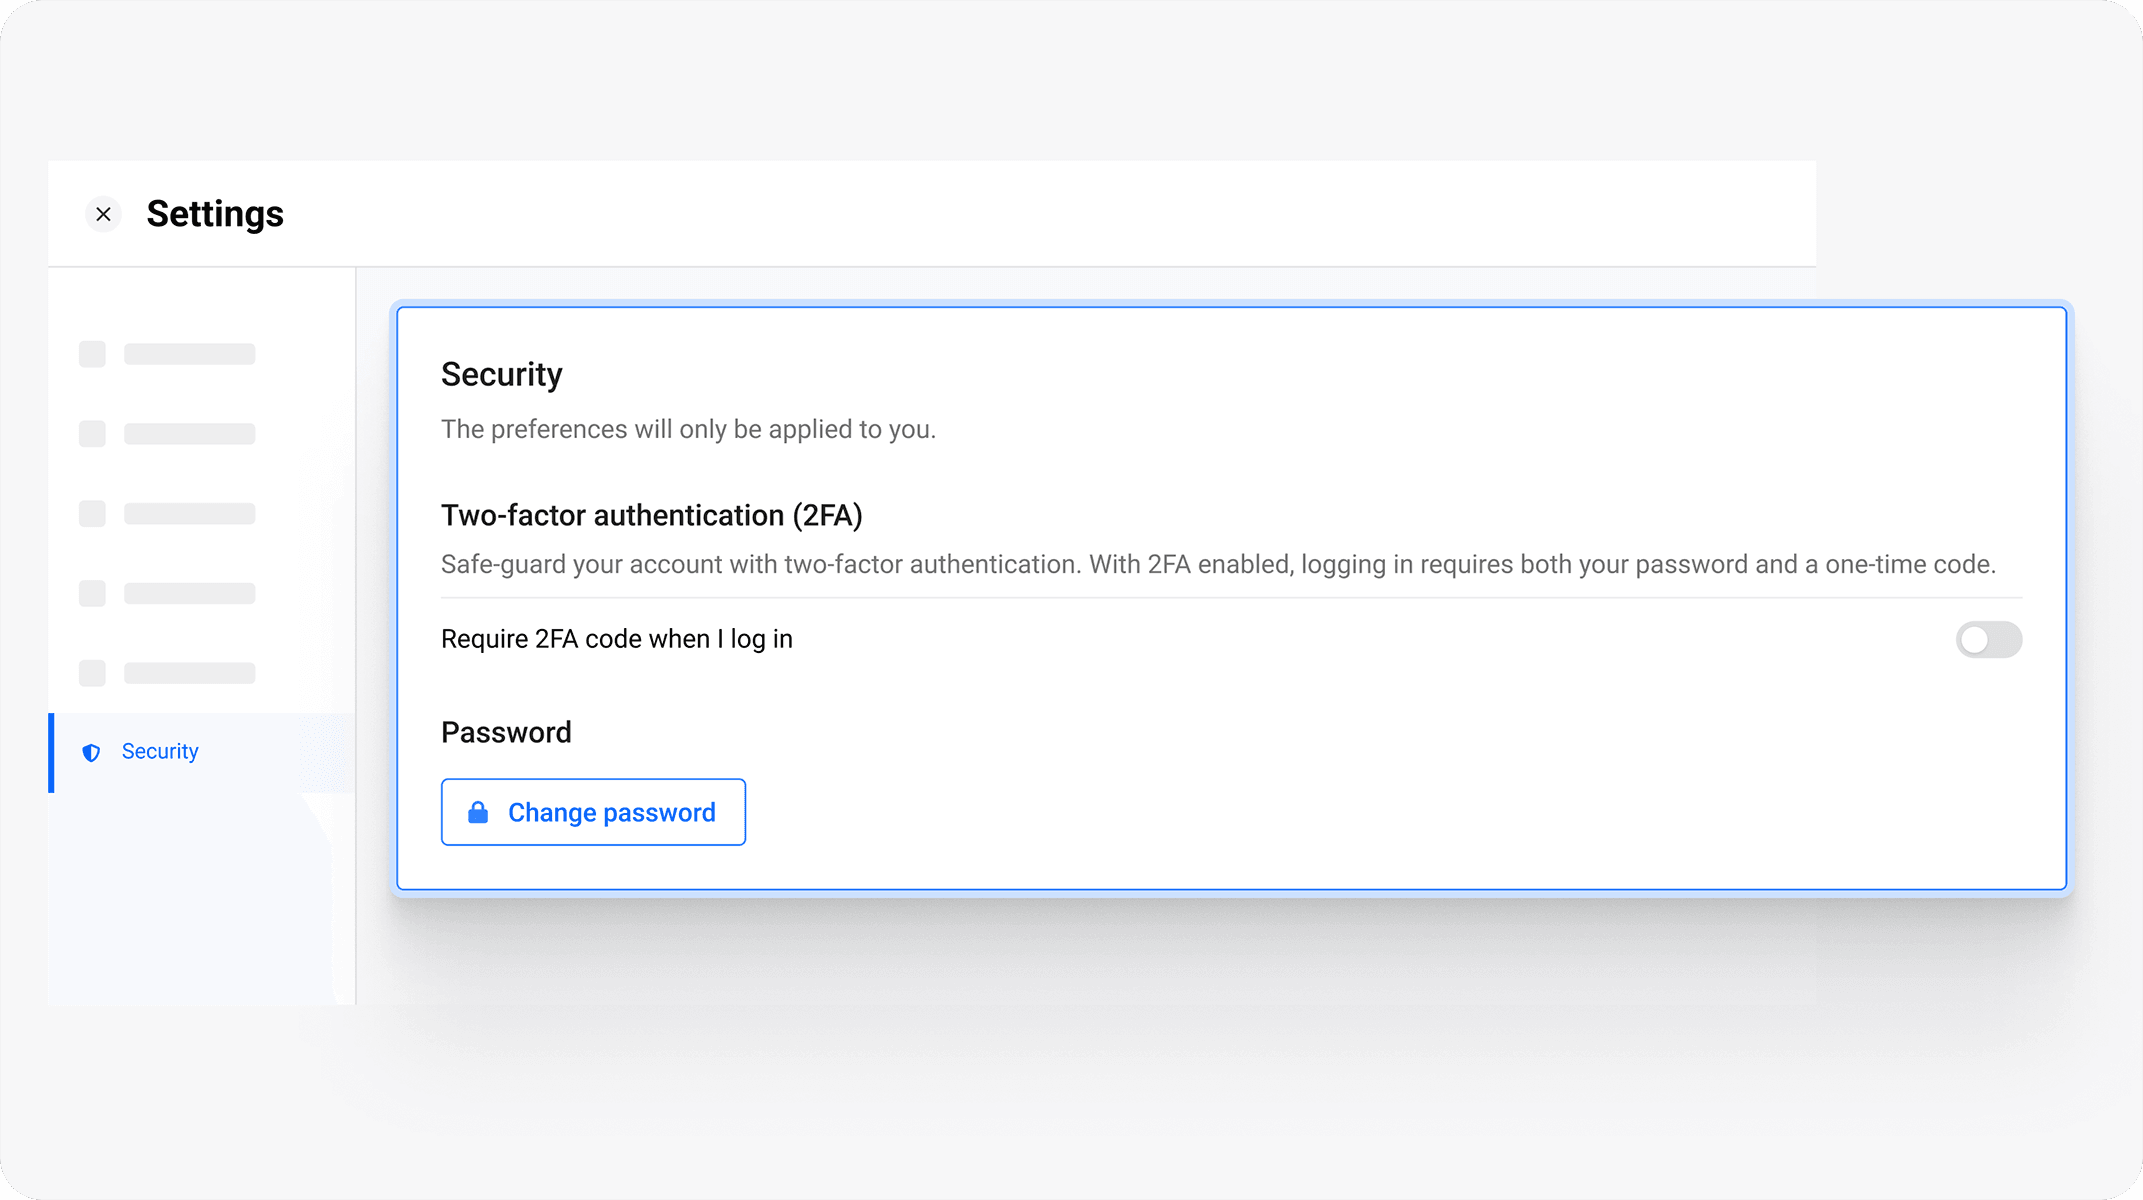The width and height of the screenshot is (2143, 1200).
Task: Click the Two-factor authentication (2FA) heading
Action: tap(651, 515)
